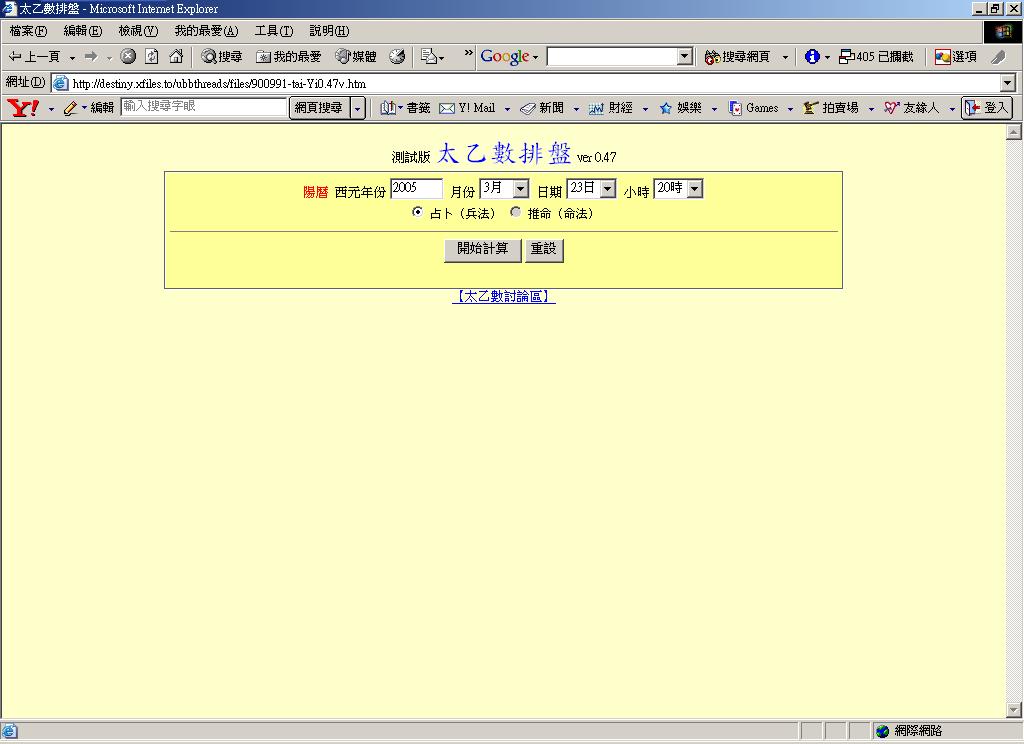Go to the Home page icon
The width and height of the screenshot is (1024, 744).
click(176, 57)
